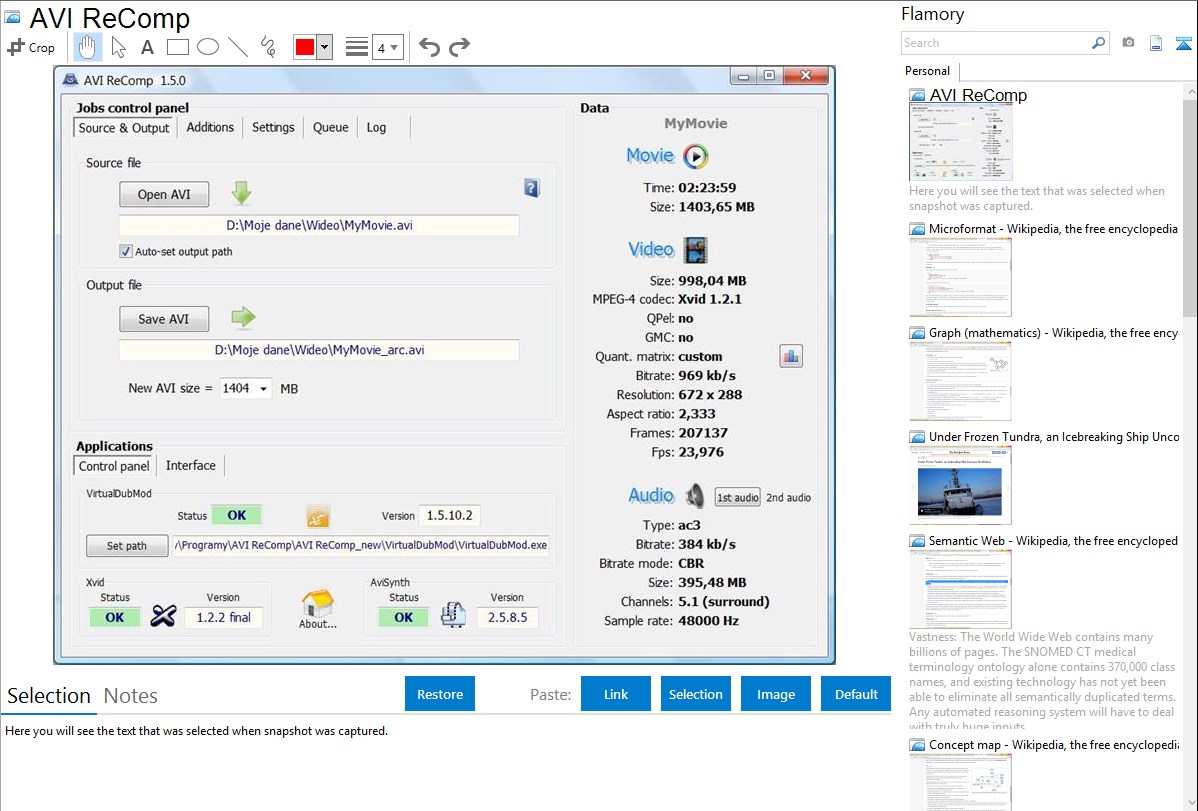This screenshot has width=1198, height=811.
Task: Switch to the Settings tab
Action: [x=273, y=128]
